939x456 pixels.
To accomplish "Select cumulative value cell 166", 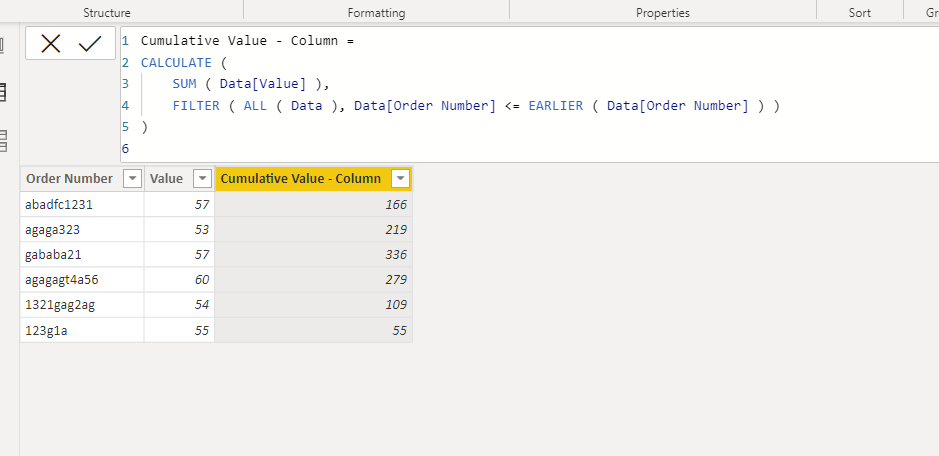I will tap(314, 204).
